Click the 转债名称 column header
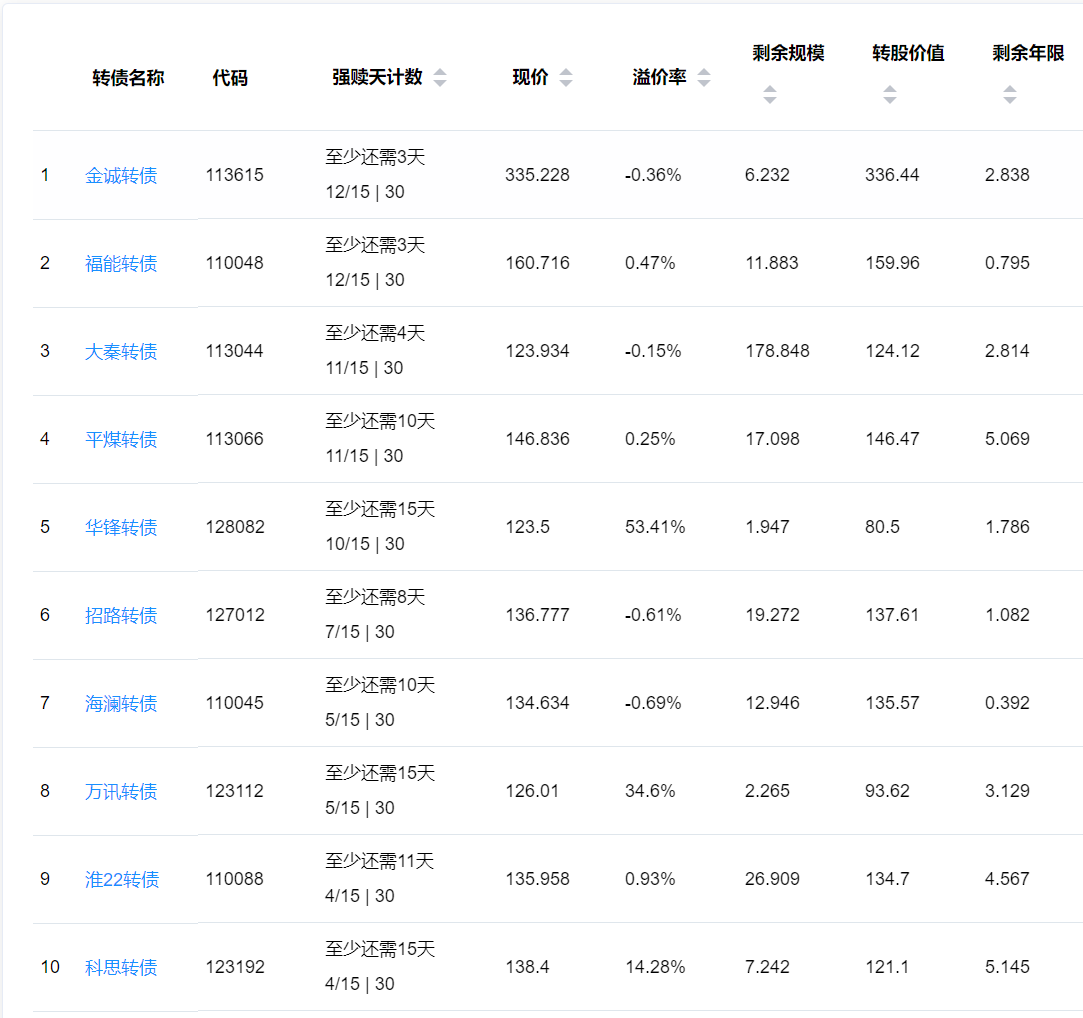Image resolution: width=1083 pixels, height=1018 pixels. [x=128, y=78]
